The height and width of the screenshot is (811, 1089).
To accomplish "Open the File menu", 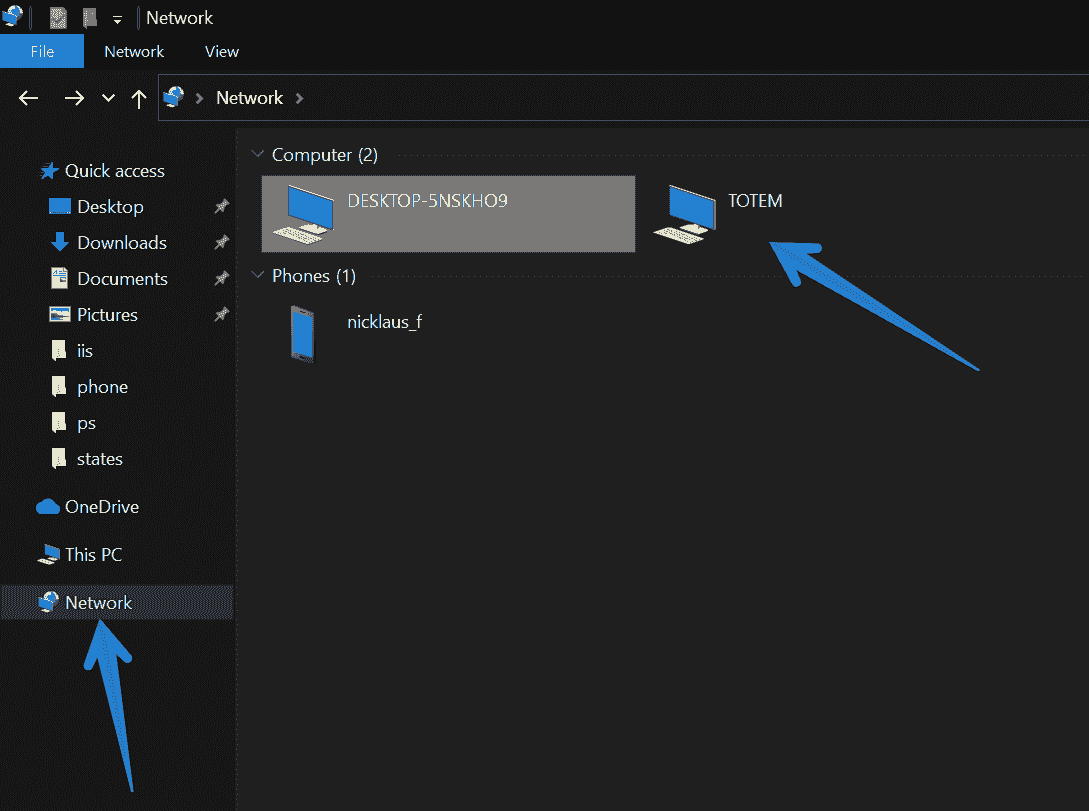I will pyautogui.click(x=42, y=51).
